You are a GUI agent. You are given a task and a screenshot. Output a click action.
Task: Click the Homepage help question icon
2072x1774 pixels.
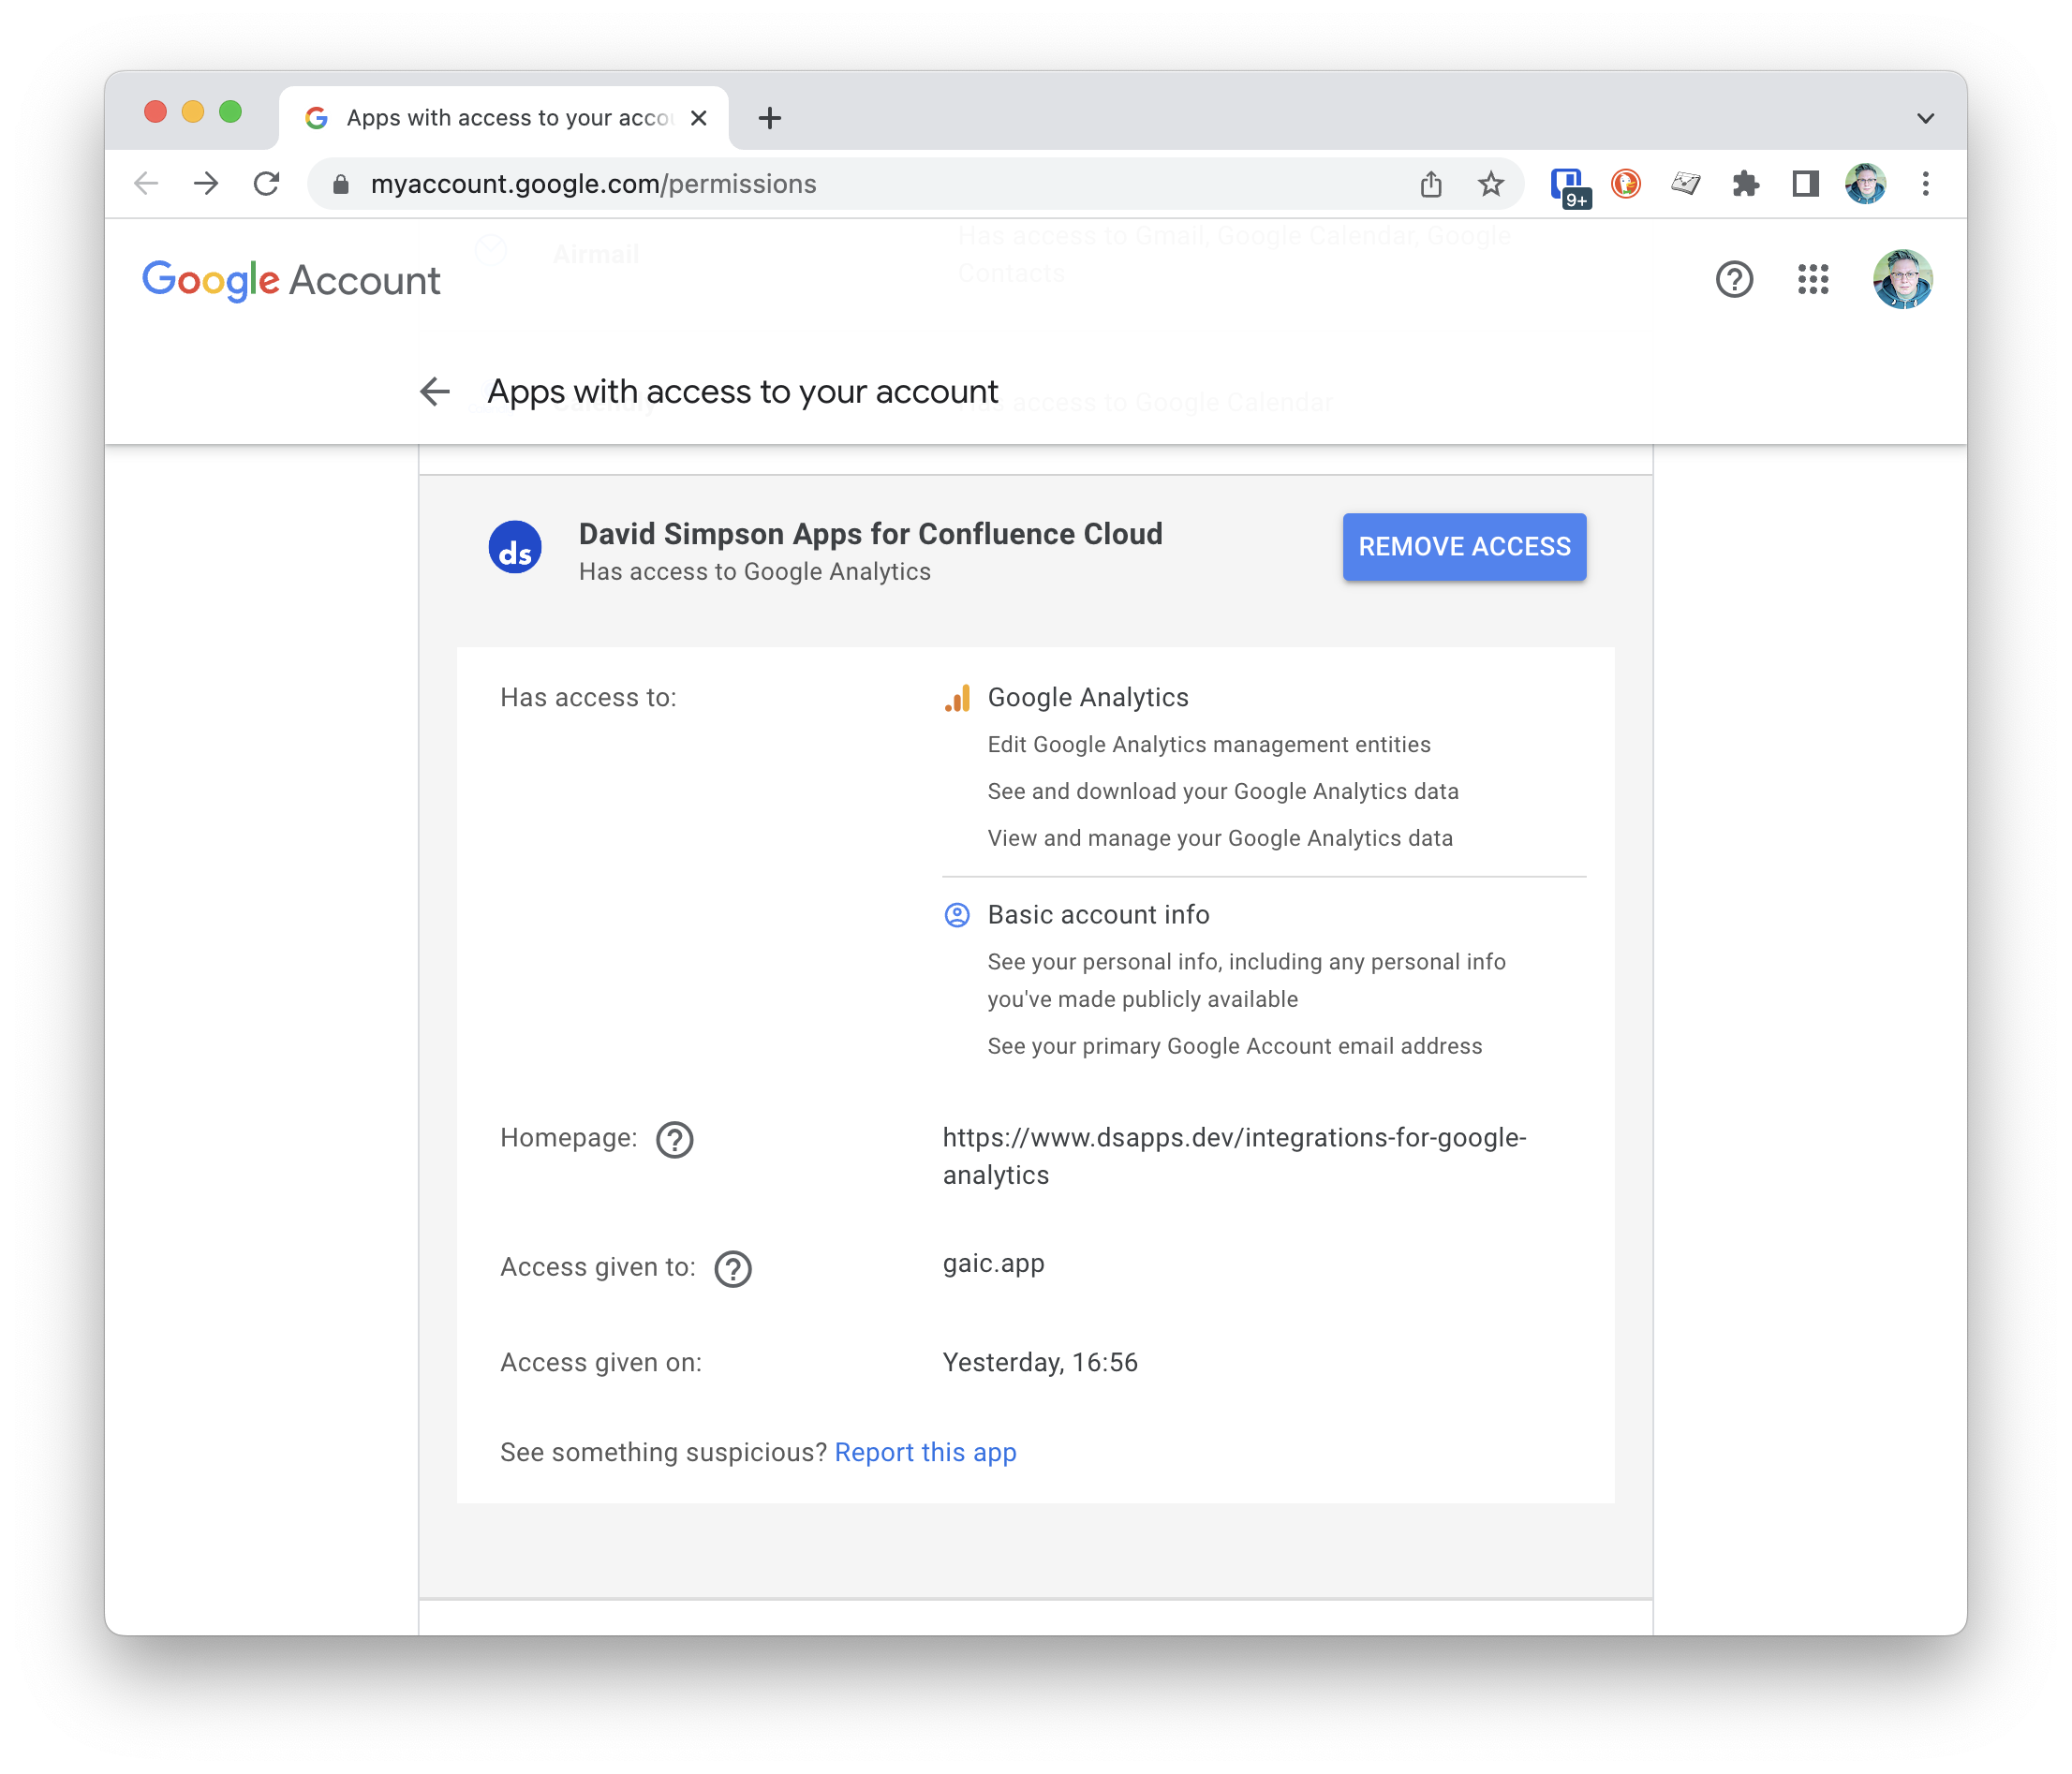674,1139
